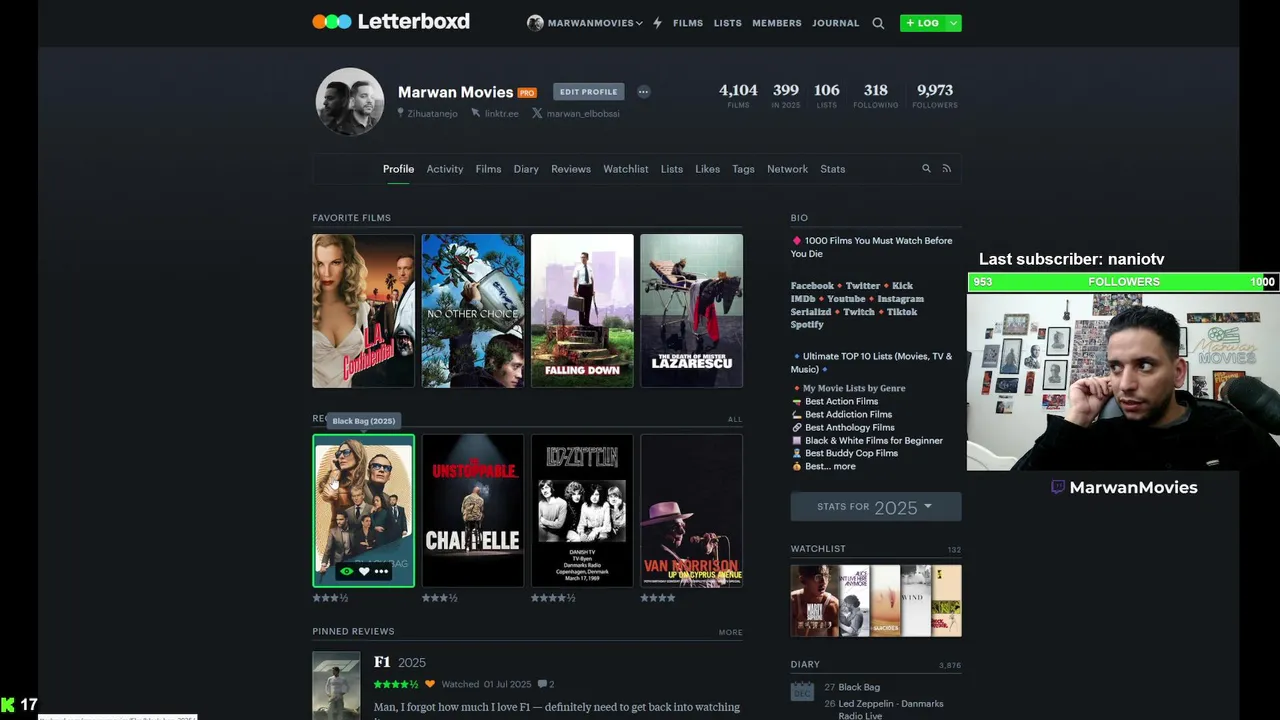Click the green LOG button
This screenshot has height=720, width=1280.
(x=922, y=23)
